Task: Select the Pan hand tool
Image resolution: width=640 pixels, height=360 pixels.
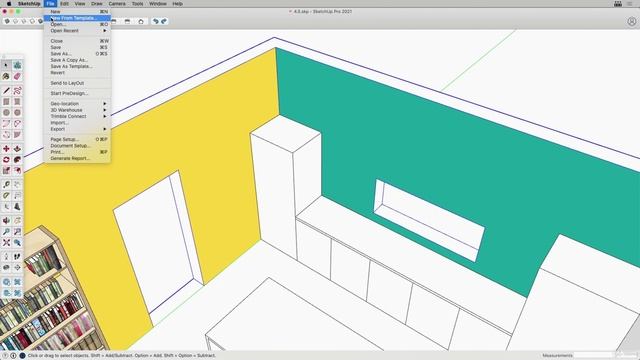Action: pos(17,221)
